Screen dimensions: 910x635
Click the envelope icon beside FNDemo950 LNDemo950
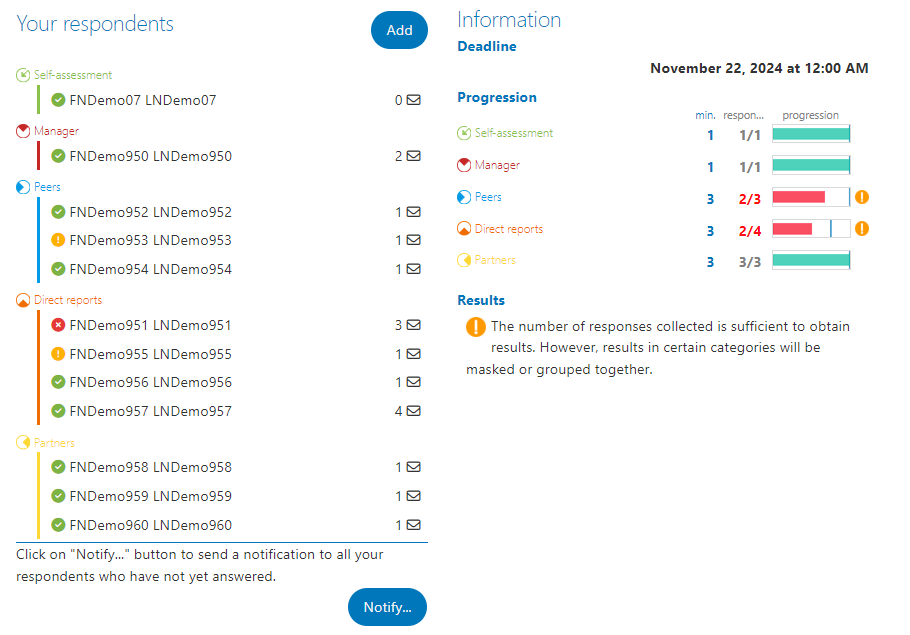pos(413,155)
